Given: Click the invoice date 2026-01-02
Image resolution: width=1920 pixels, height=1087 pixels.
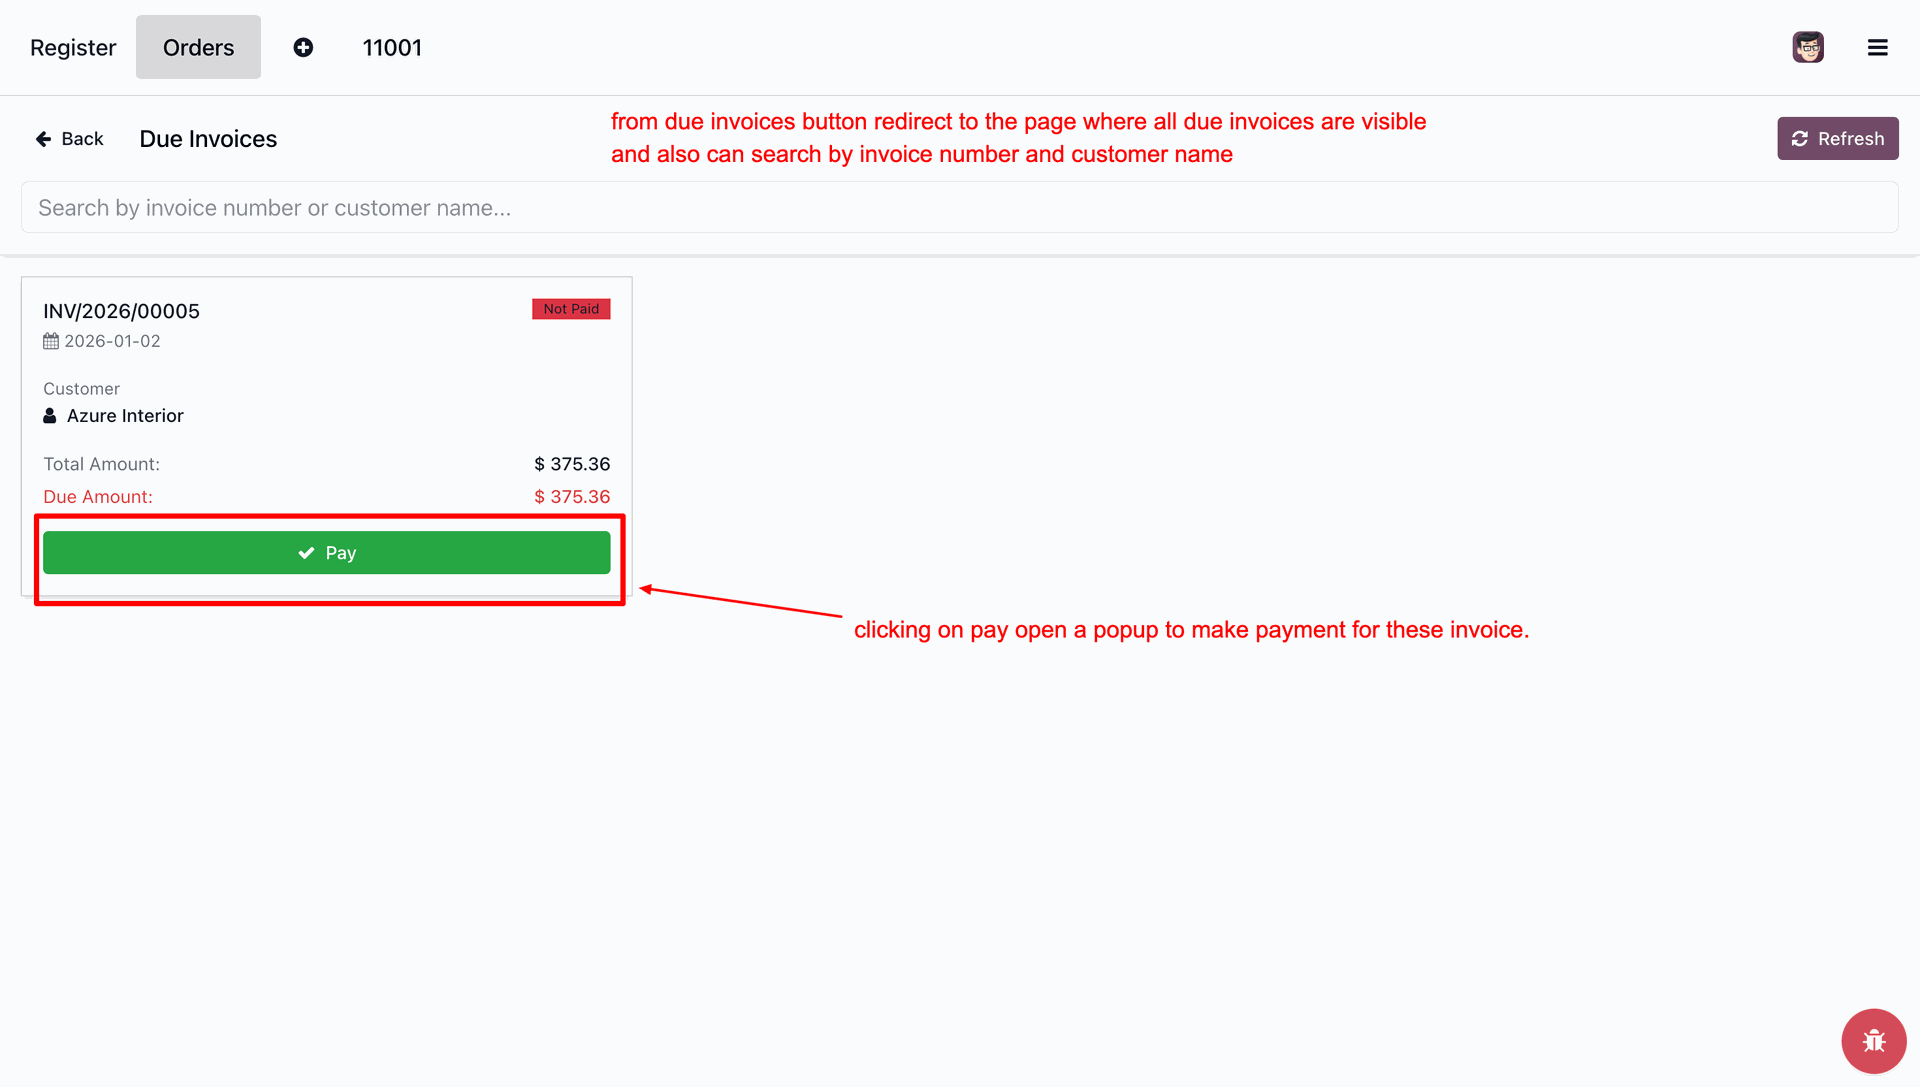Looking at the screenshot, I should tap(112, 341).
